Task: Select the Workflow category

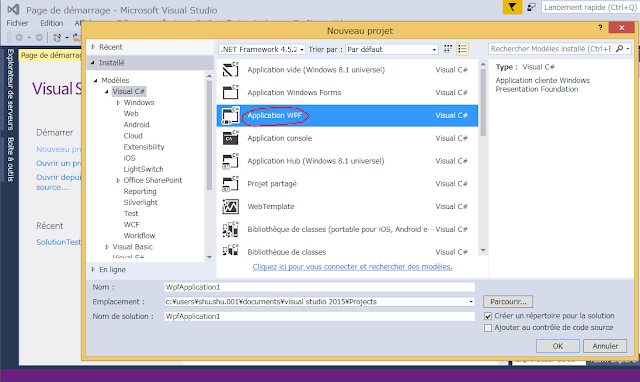Action: (140, 235)
